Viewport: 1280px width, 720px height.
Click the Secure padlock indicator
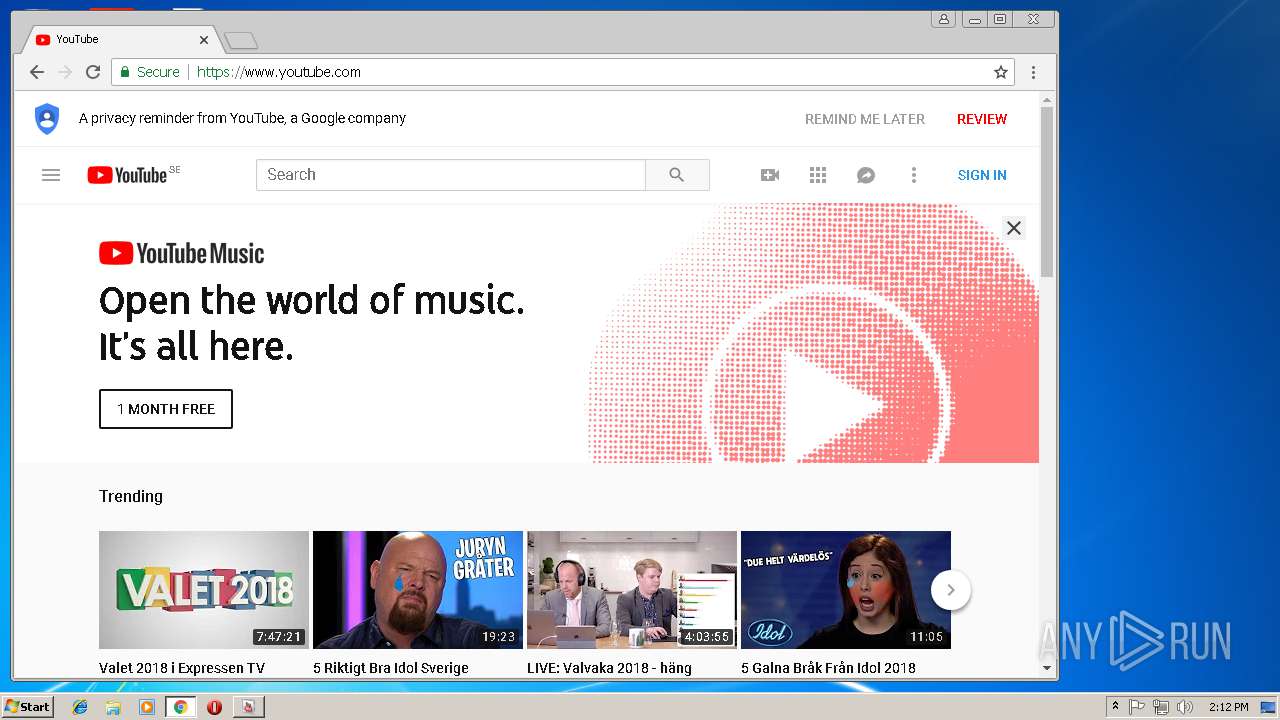[x=150, y=72]
